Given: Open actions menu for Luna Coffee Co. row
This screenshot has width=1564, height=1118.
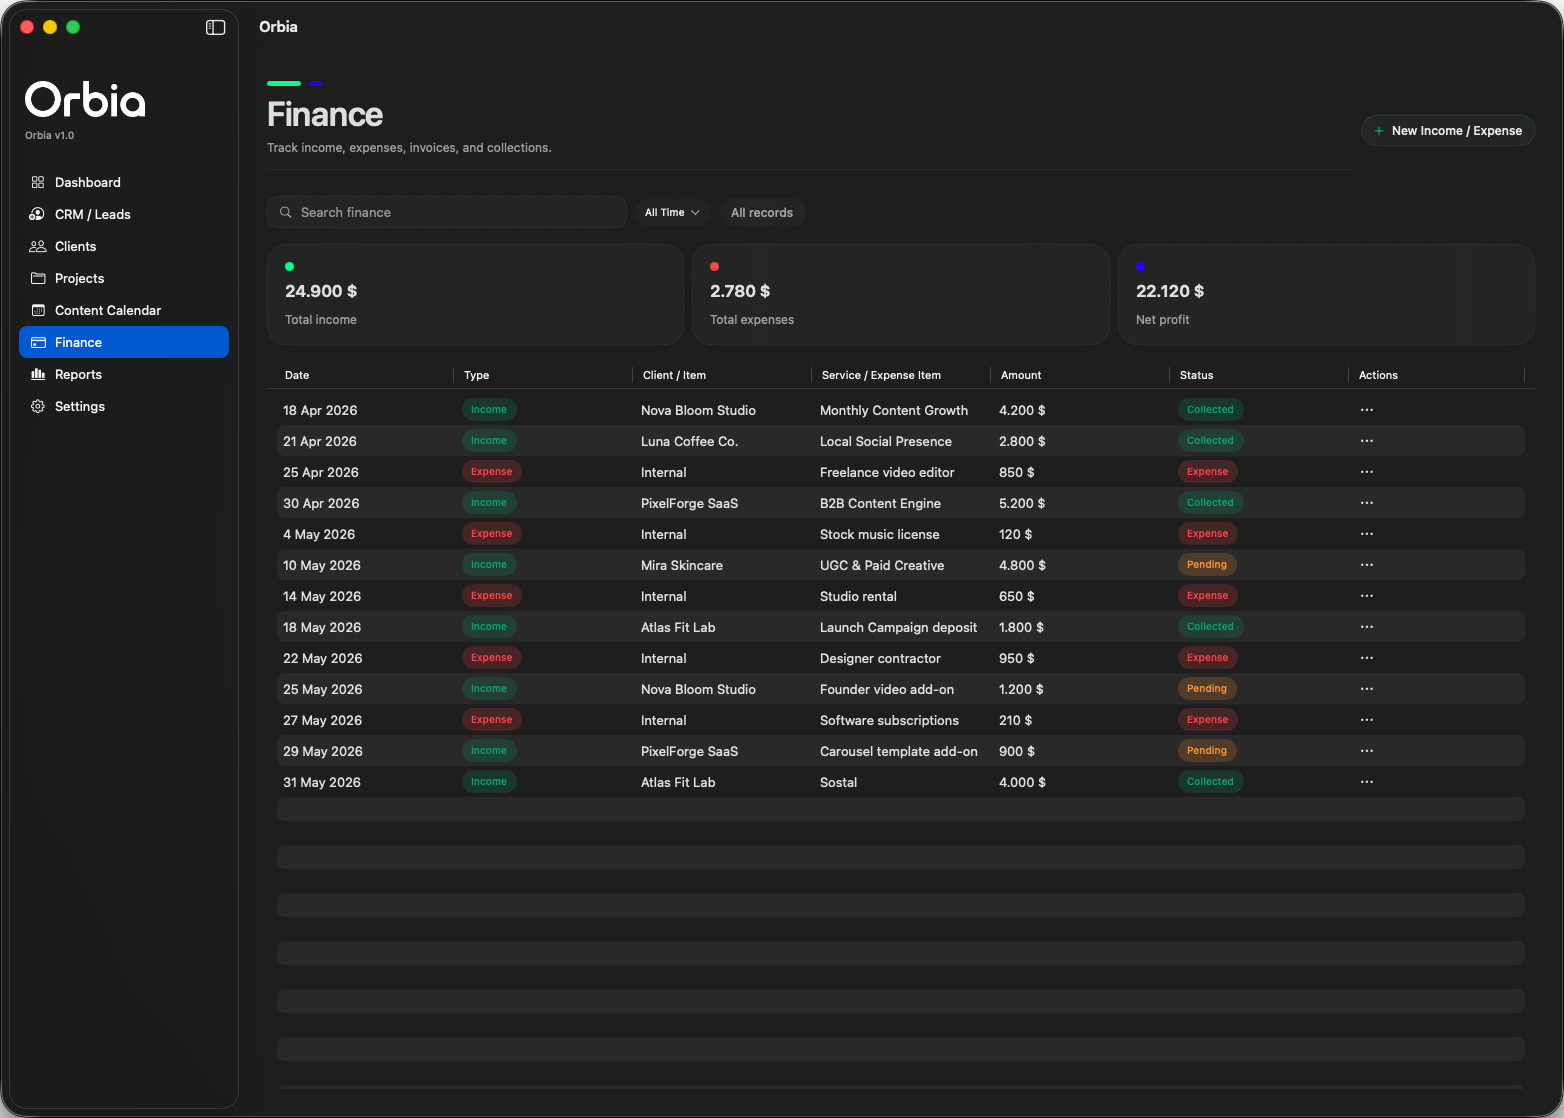Looking at the screenshot, I should [1367, 441].
